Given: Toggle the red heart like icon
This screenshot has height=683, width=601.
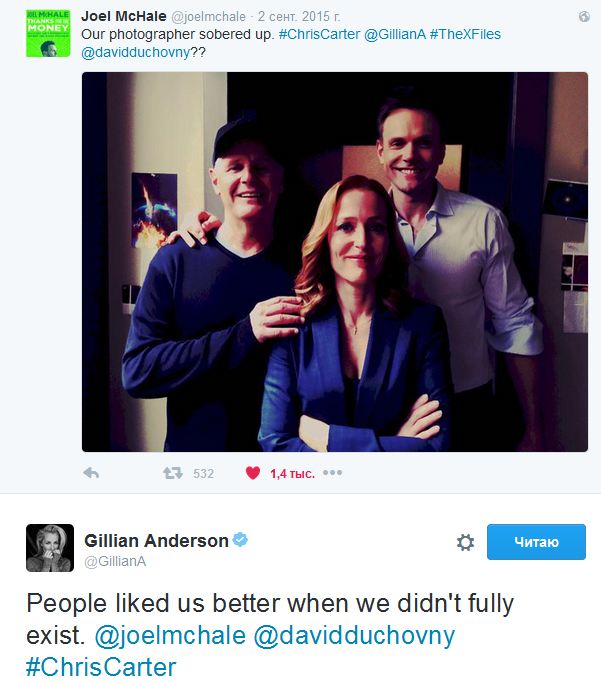Looking at the screenshot, I should pos(253,473).
